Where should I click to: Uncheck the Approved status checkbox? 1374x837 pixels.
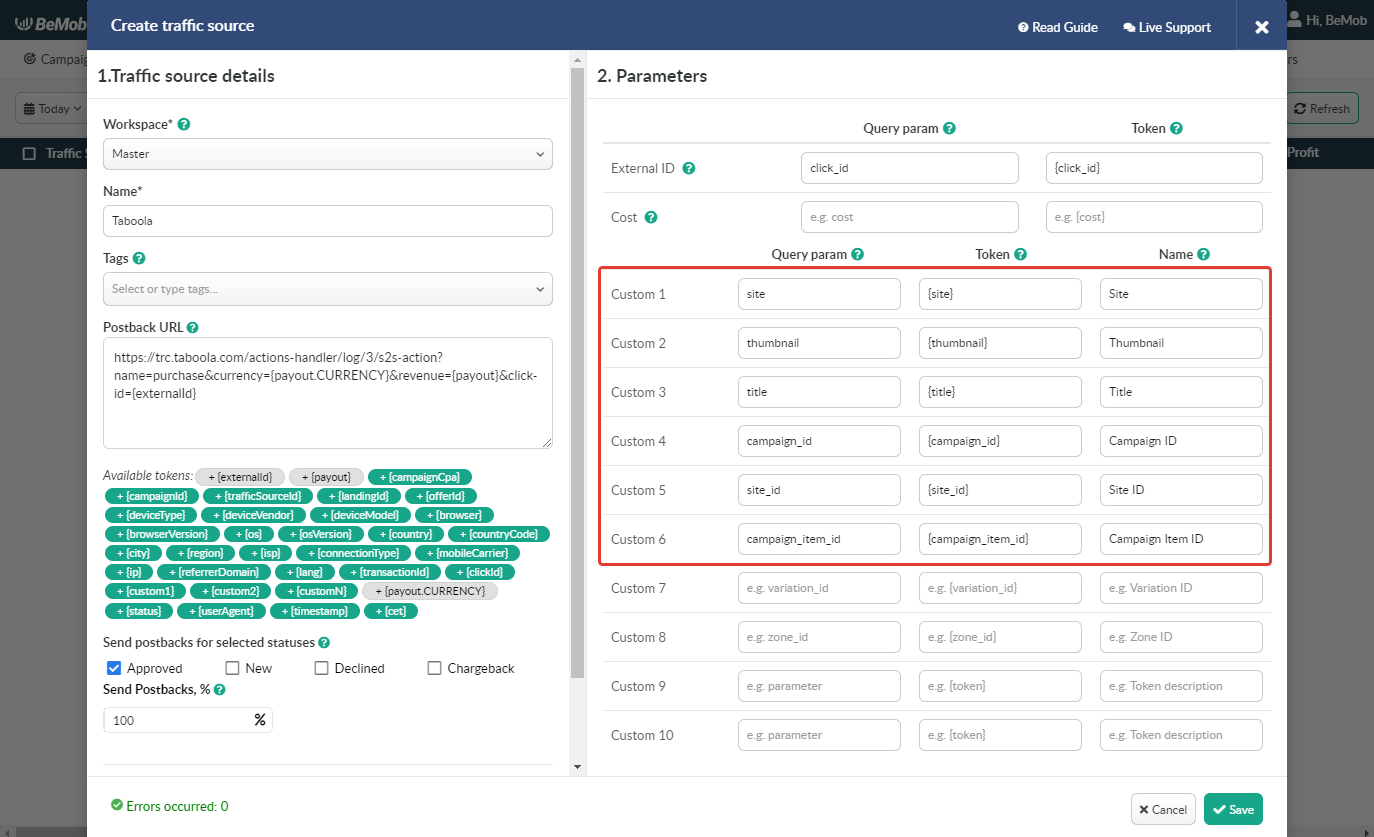114,668
